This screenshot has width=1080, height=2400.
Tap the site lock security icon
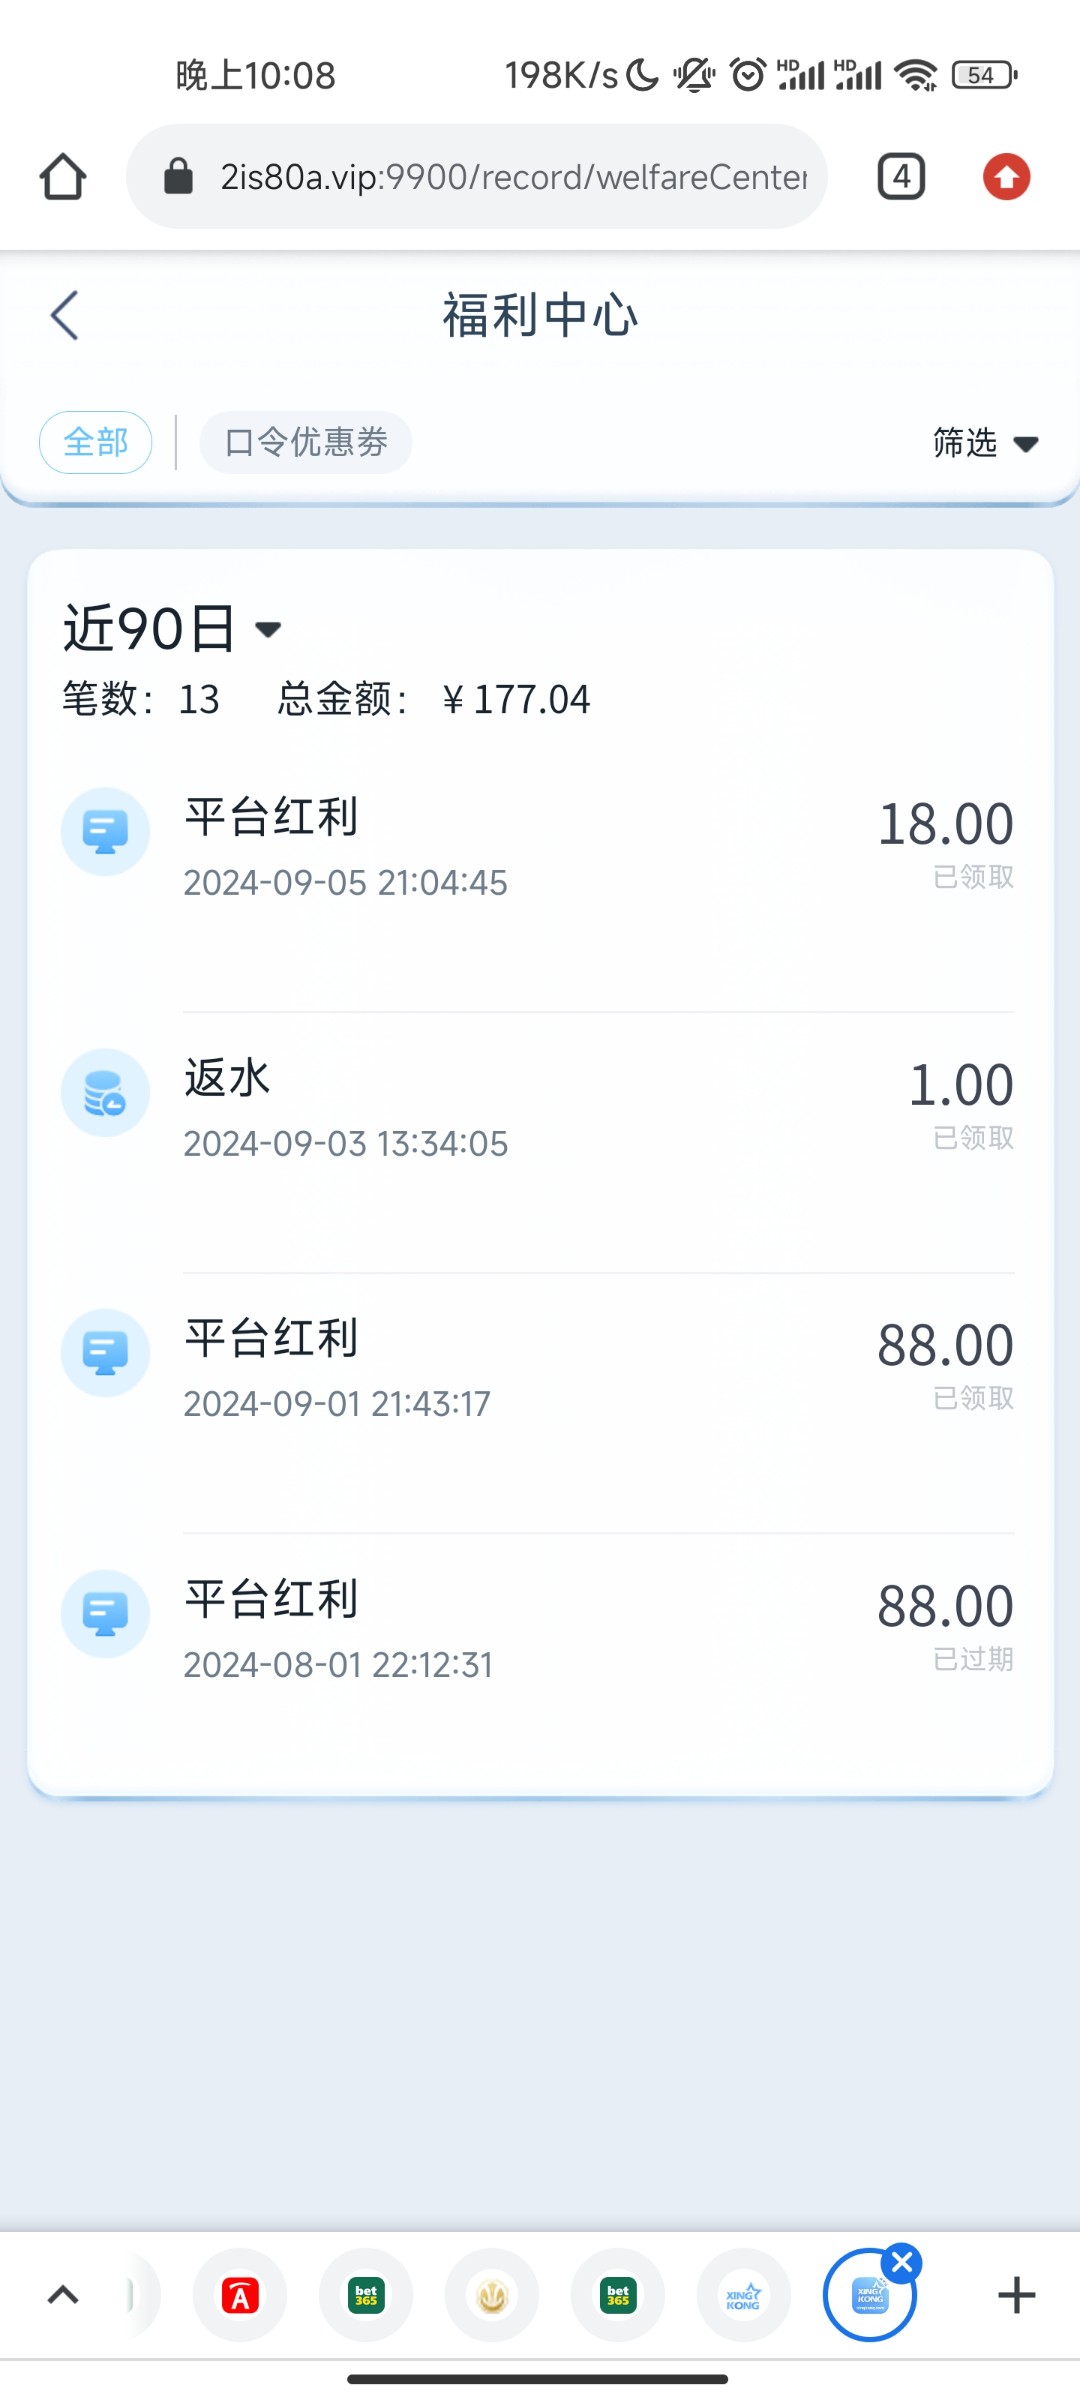click(x=178, y=177)
